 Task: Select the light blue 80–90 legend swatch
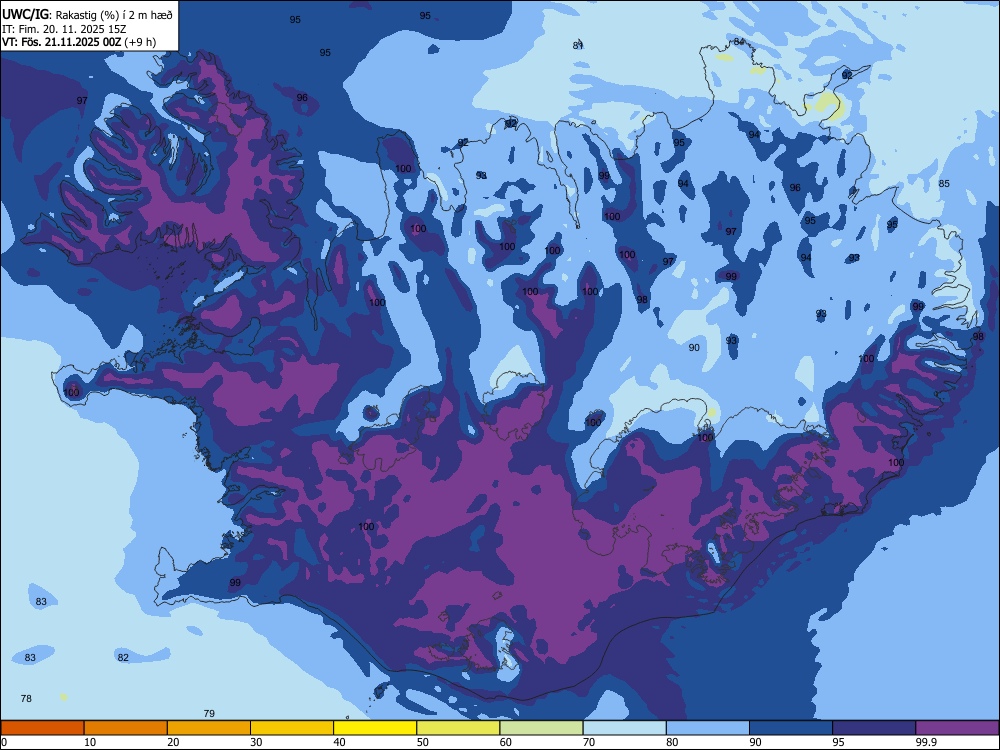pyautogui.click(x=708, y=728)
